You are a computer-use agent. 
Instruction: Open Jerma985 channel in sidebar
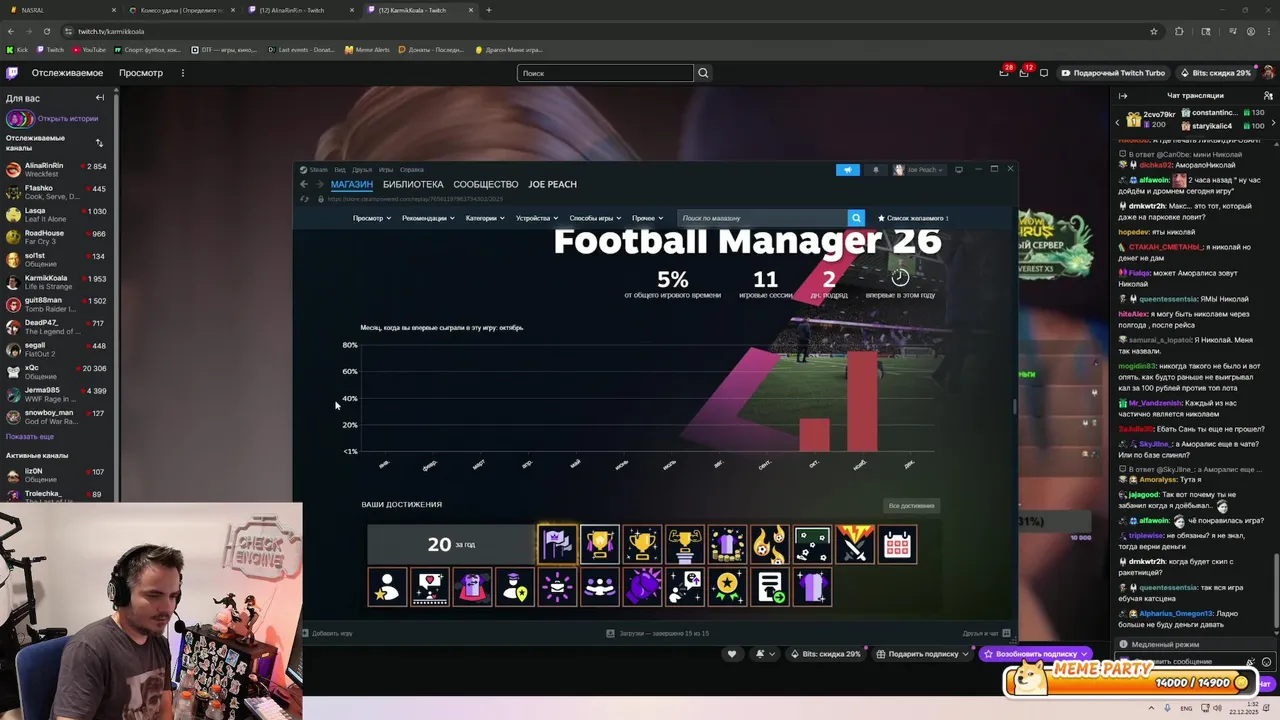pyautogui.click(x=57, y=394)
